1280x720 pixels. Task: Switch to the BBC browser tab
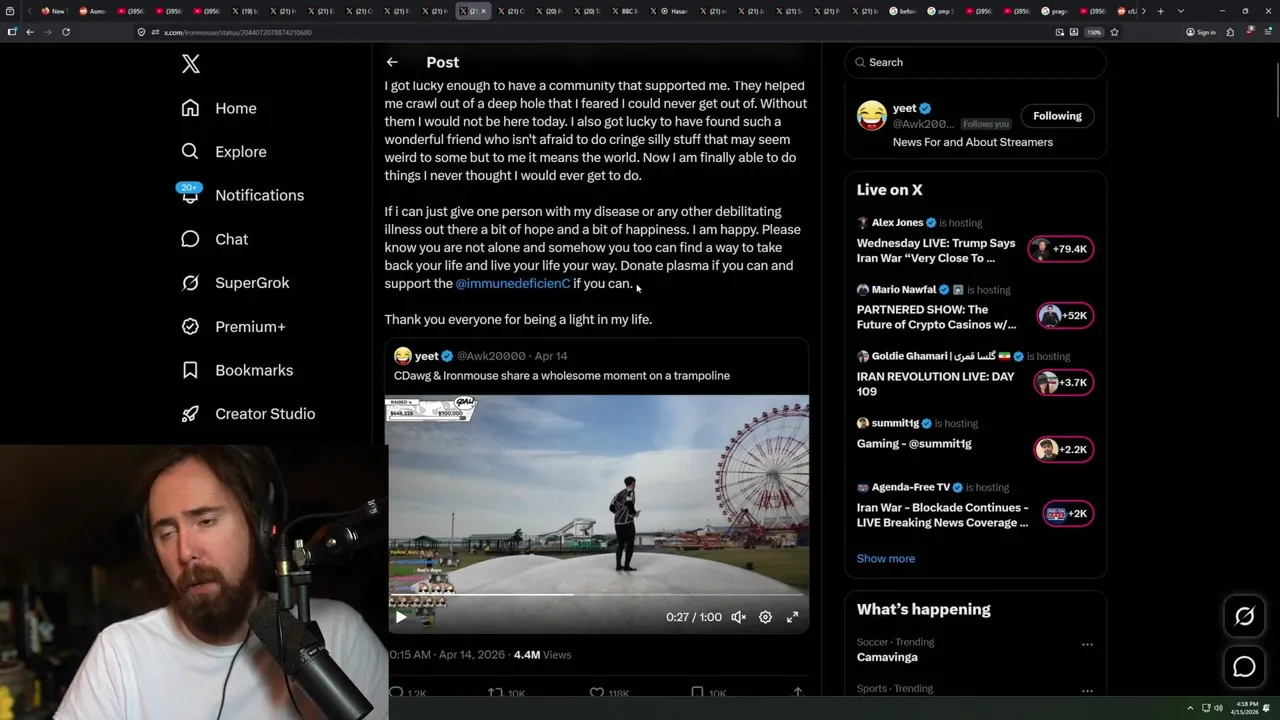626,11
